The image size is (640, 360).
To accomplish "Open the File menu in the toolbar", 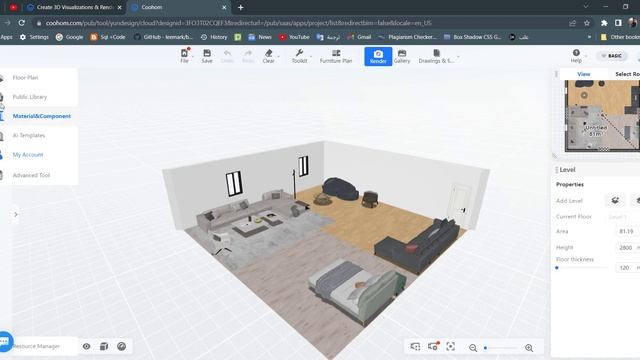I will (184, 56).
